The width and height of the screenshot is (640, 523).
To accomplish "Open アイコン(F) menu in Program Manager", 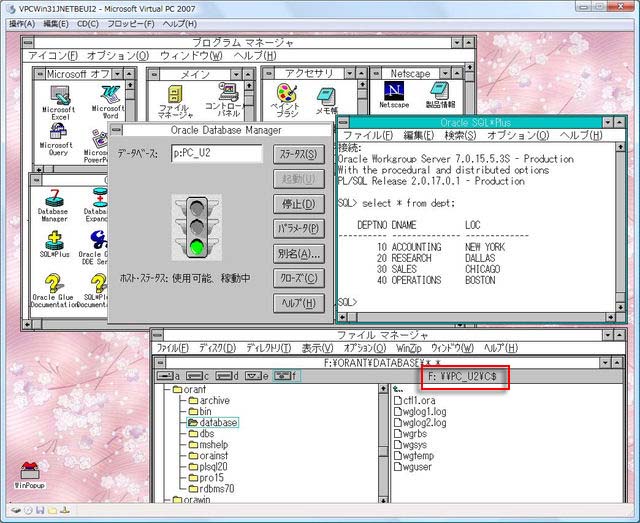I will (x=53, y=56).
